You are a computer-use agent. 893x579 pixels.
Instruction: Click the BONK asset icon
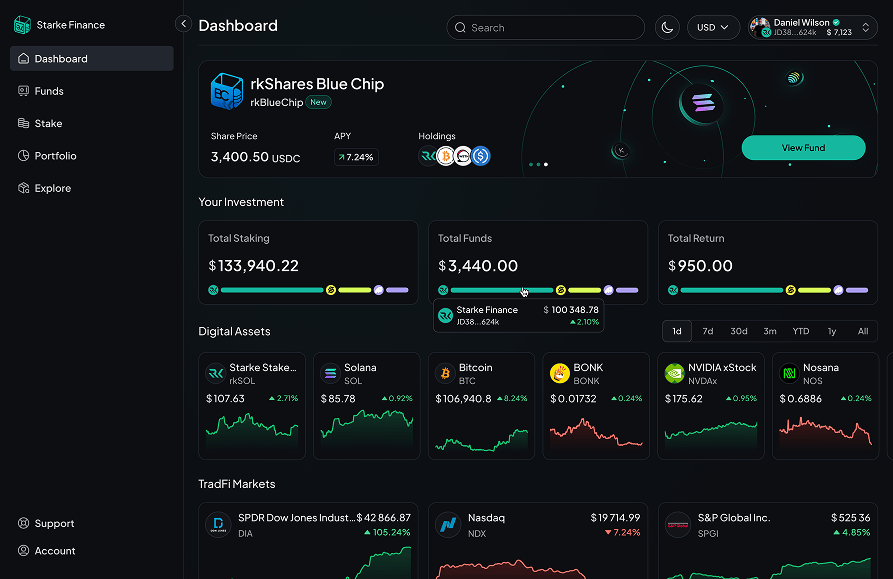point(560,373)
